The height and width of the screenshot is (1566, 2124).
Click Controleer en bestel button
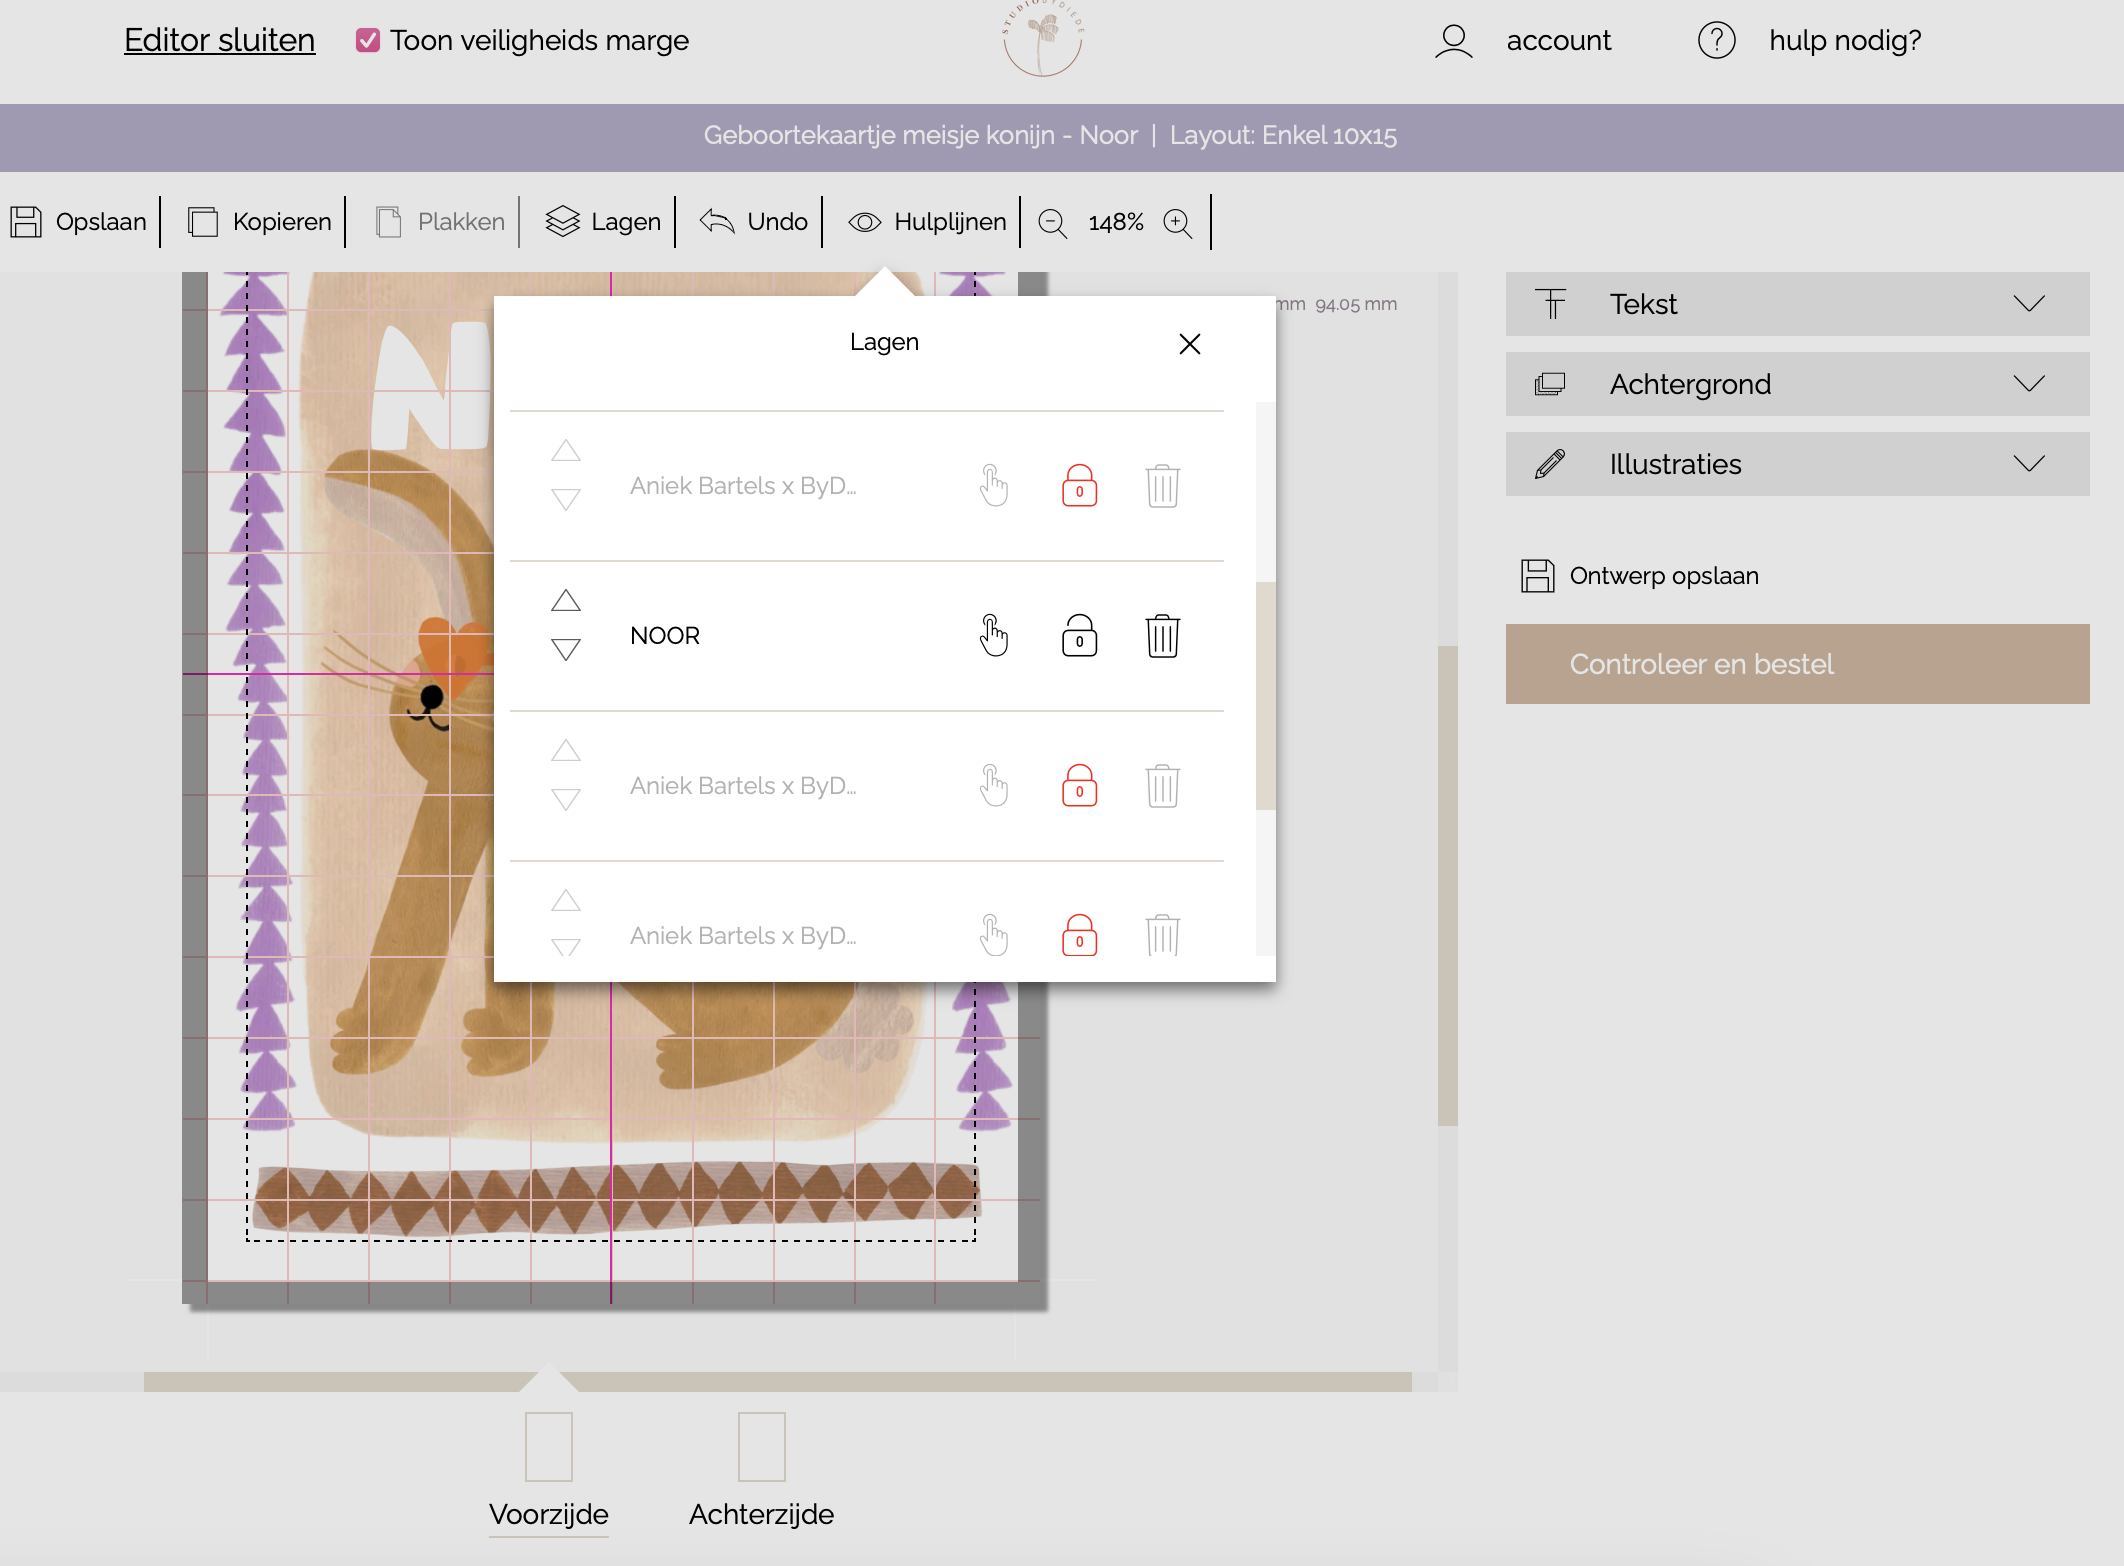[1797, 664]
